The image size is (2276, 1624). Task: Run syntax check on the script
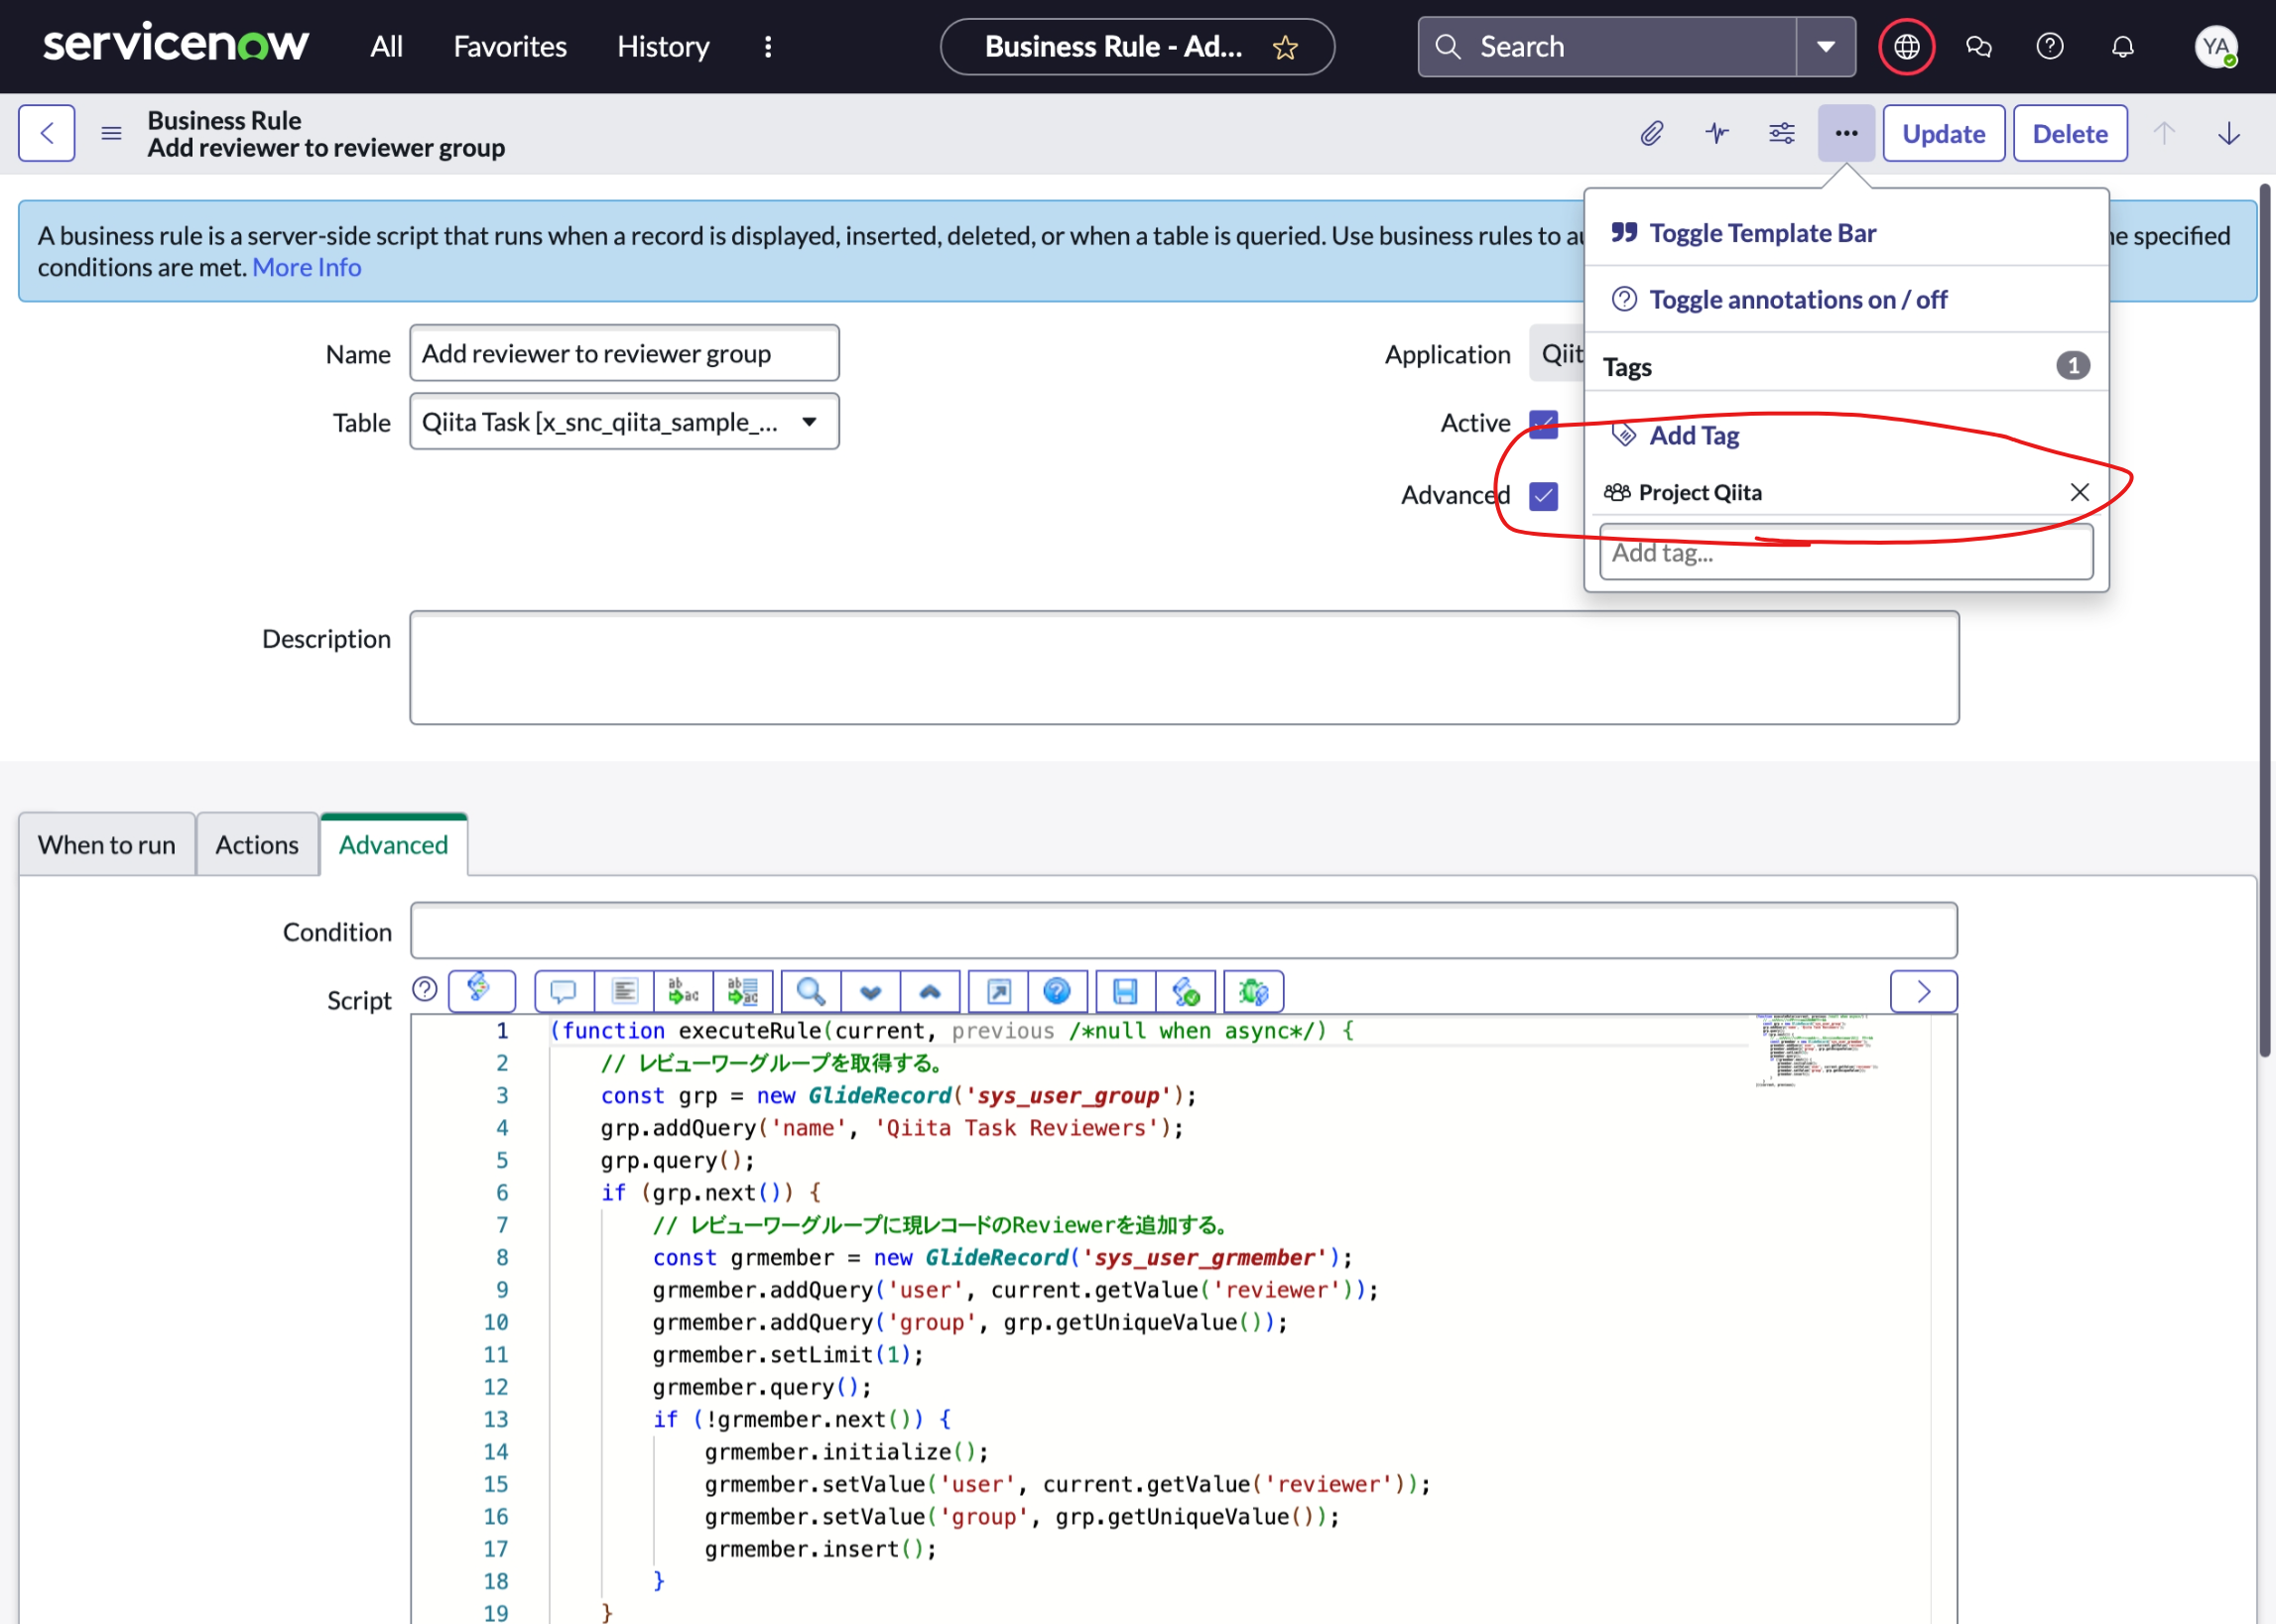coord(1186,991)
